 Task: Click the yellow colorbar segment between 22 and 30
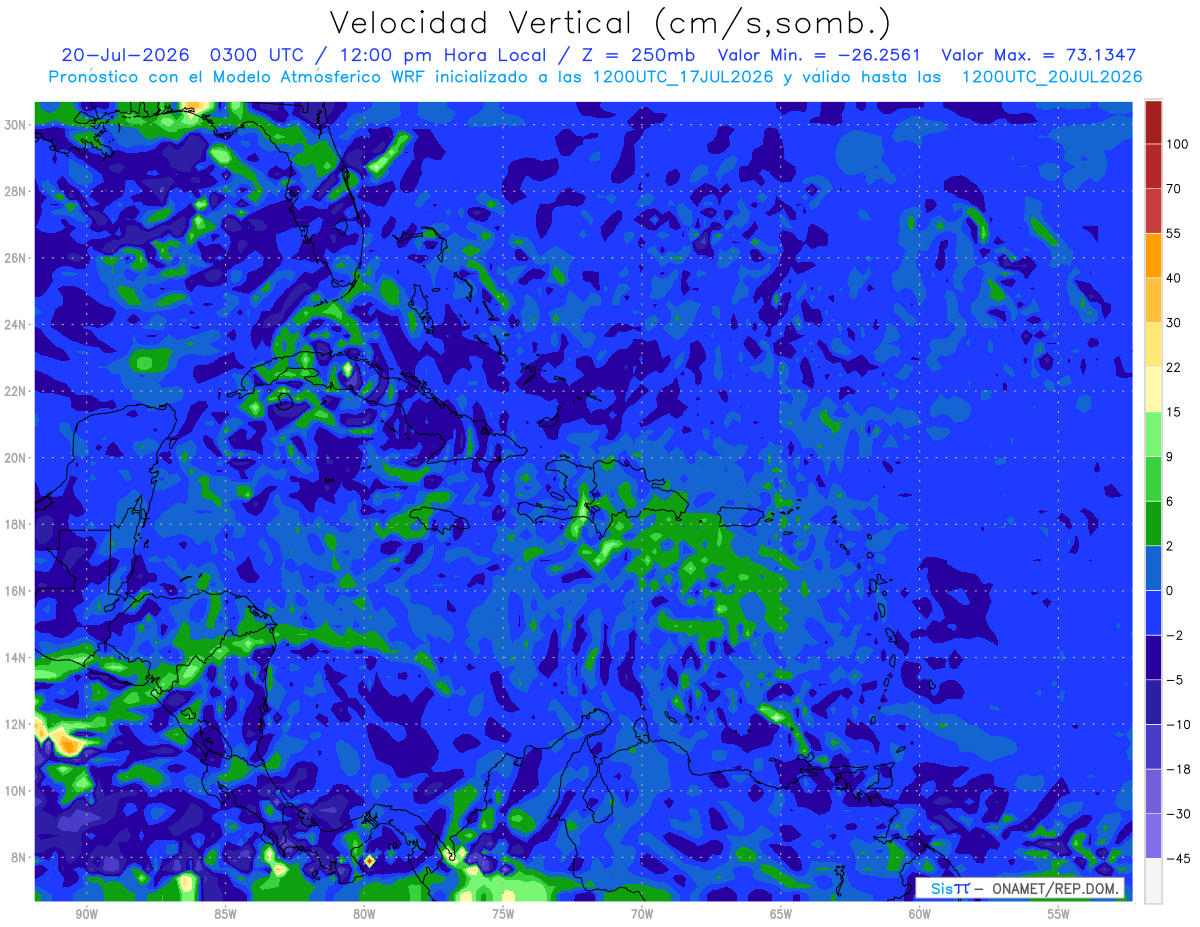click(1153, 344)
